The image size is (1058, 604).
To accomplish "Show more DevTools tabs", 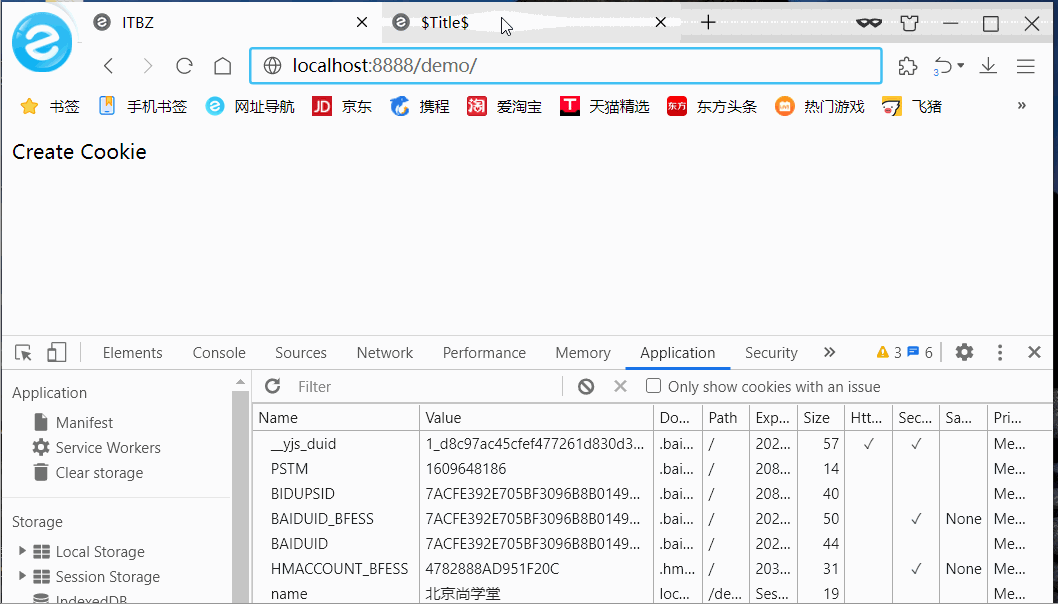I will click(830, 352).
